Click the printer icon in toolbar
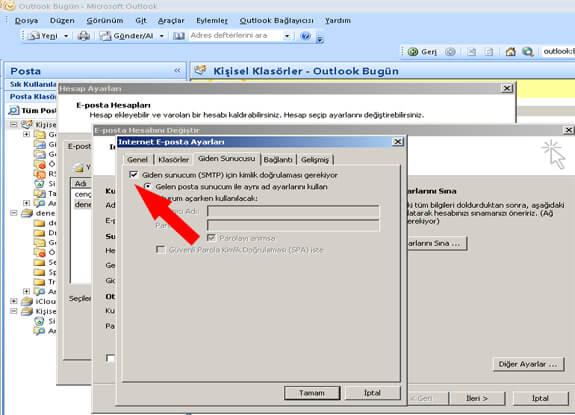This screenshot has height=415, width=575. pos(84,36)
